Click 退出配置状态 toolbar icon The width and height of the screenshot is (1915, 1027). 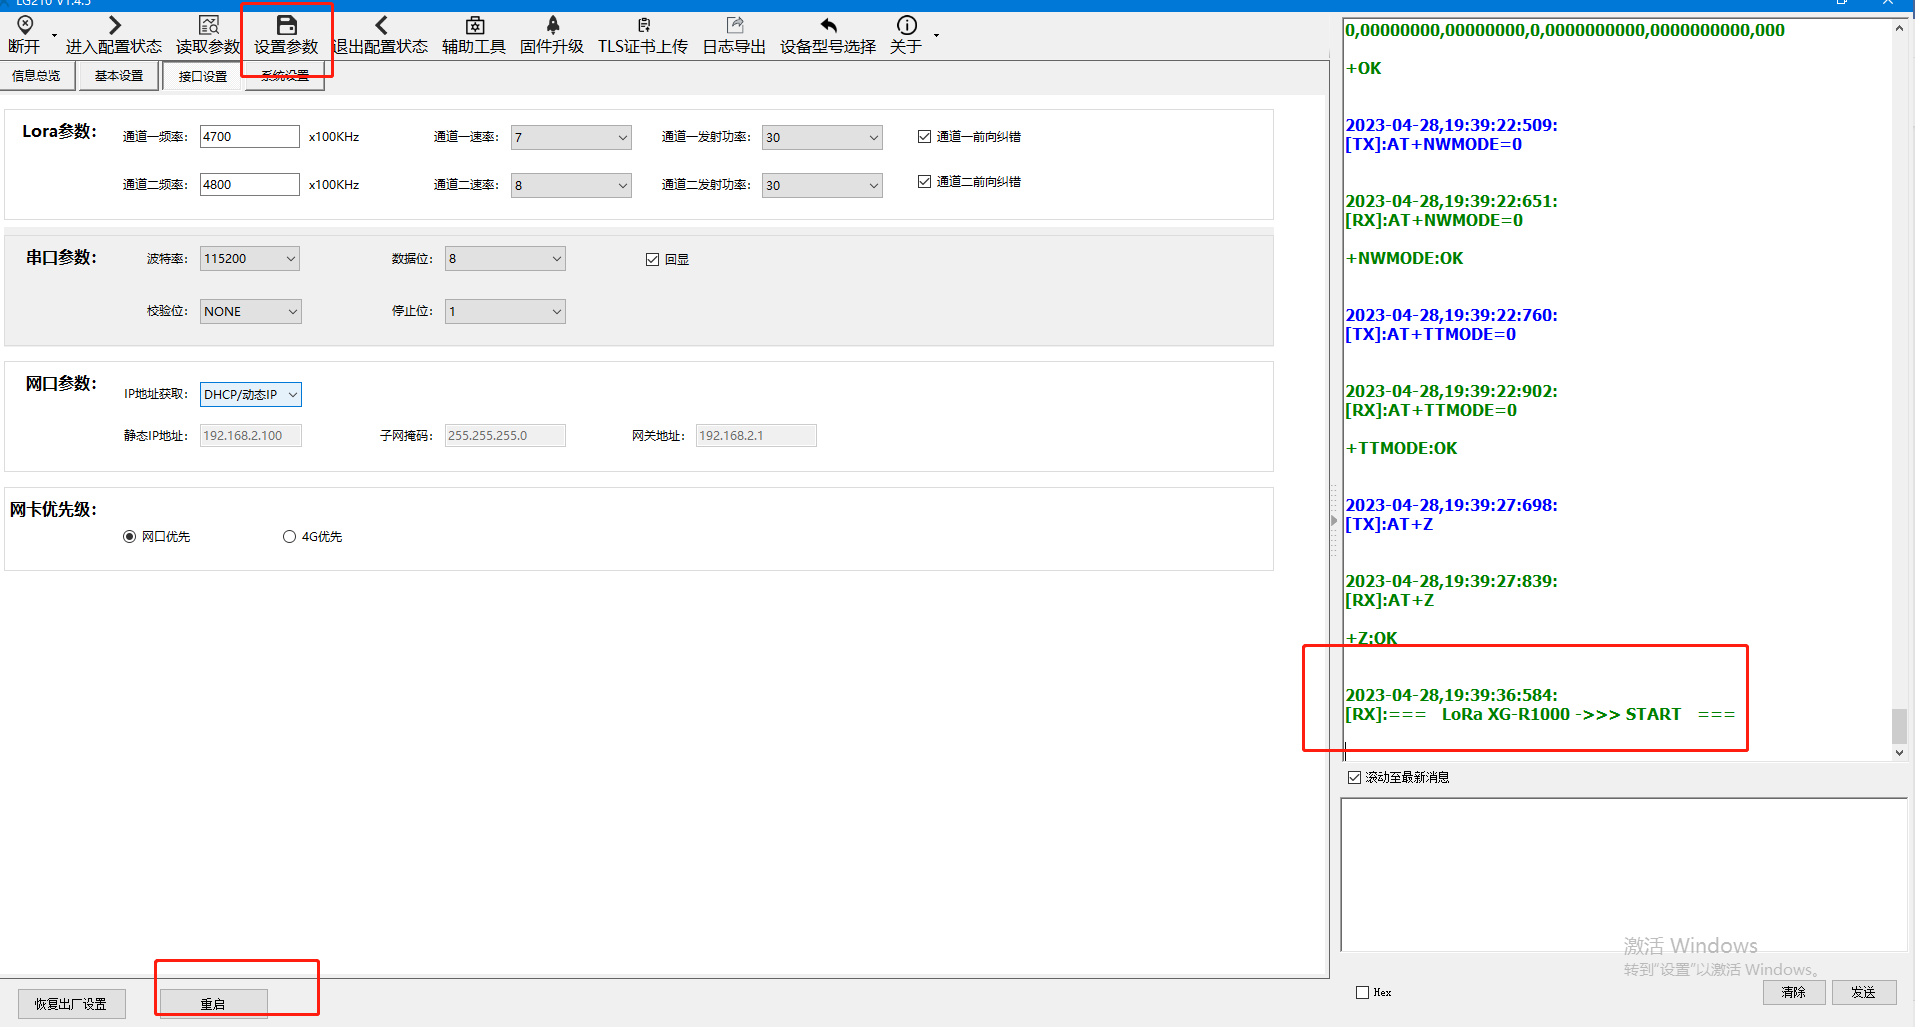pos(380,25)
